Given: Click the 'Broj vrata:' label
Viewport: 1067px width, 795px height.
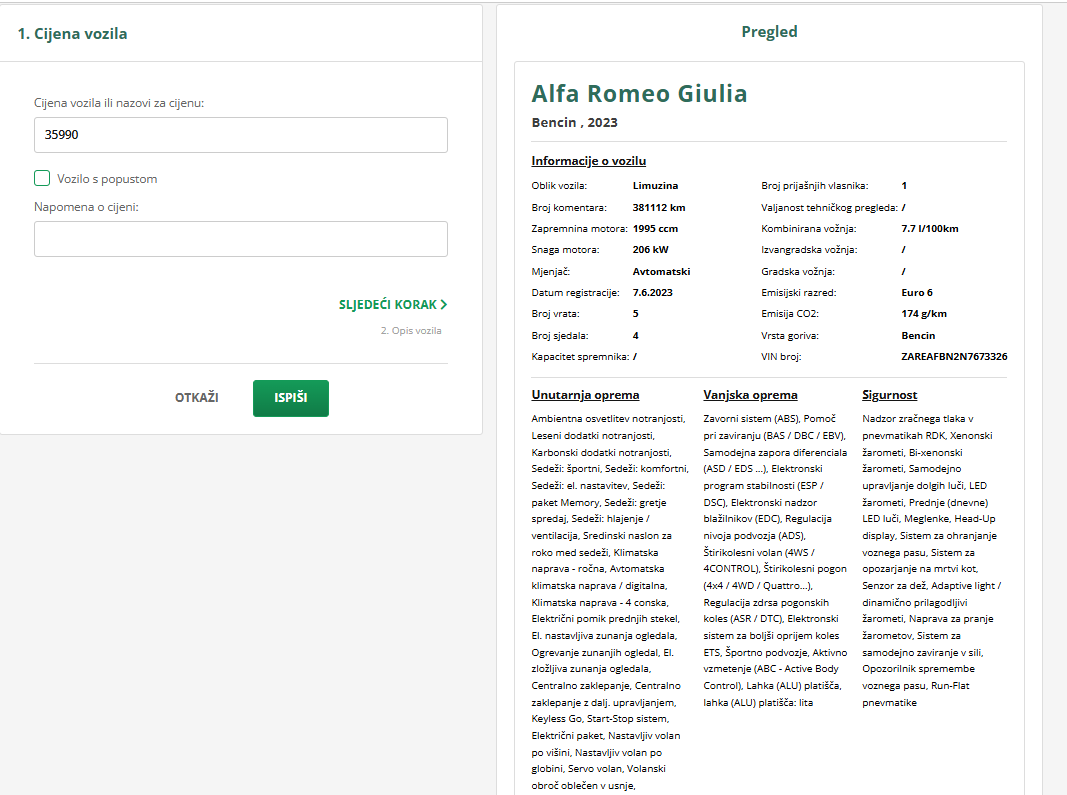Looking at the screenshot, I should [555, 314].
